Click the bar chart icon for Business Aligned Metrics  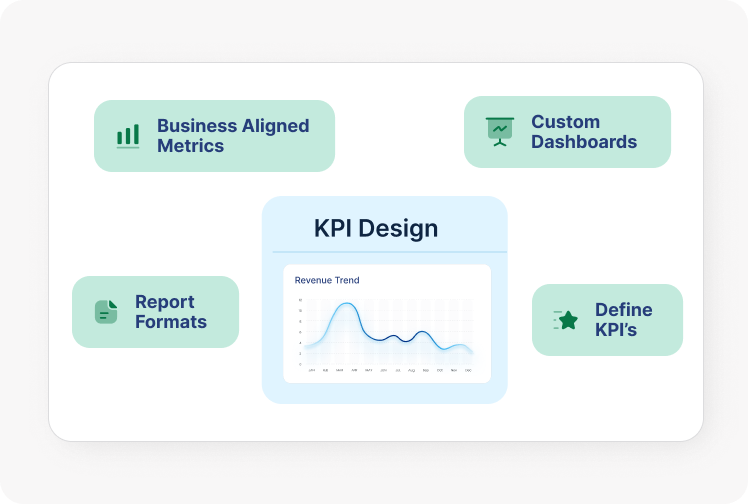click(x=128, y=136)
